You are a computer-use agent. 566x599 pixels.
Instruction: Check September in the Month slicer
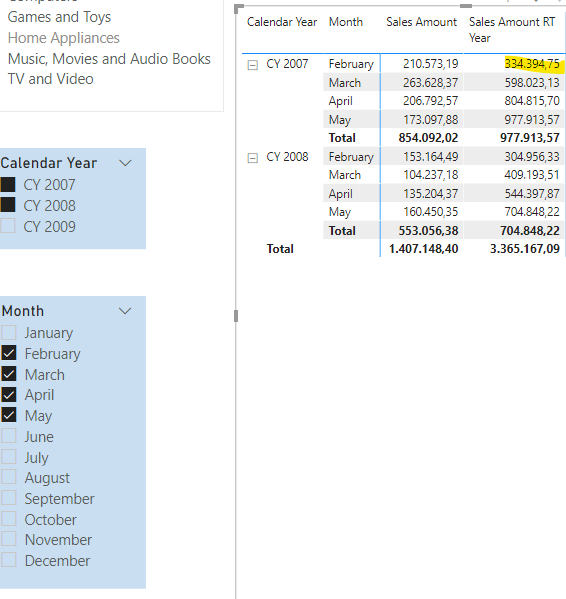[9, 498]
